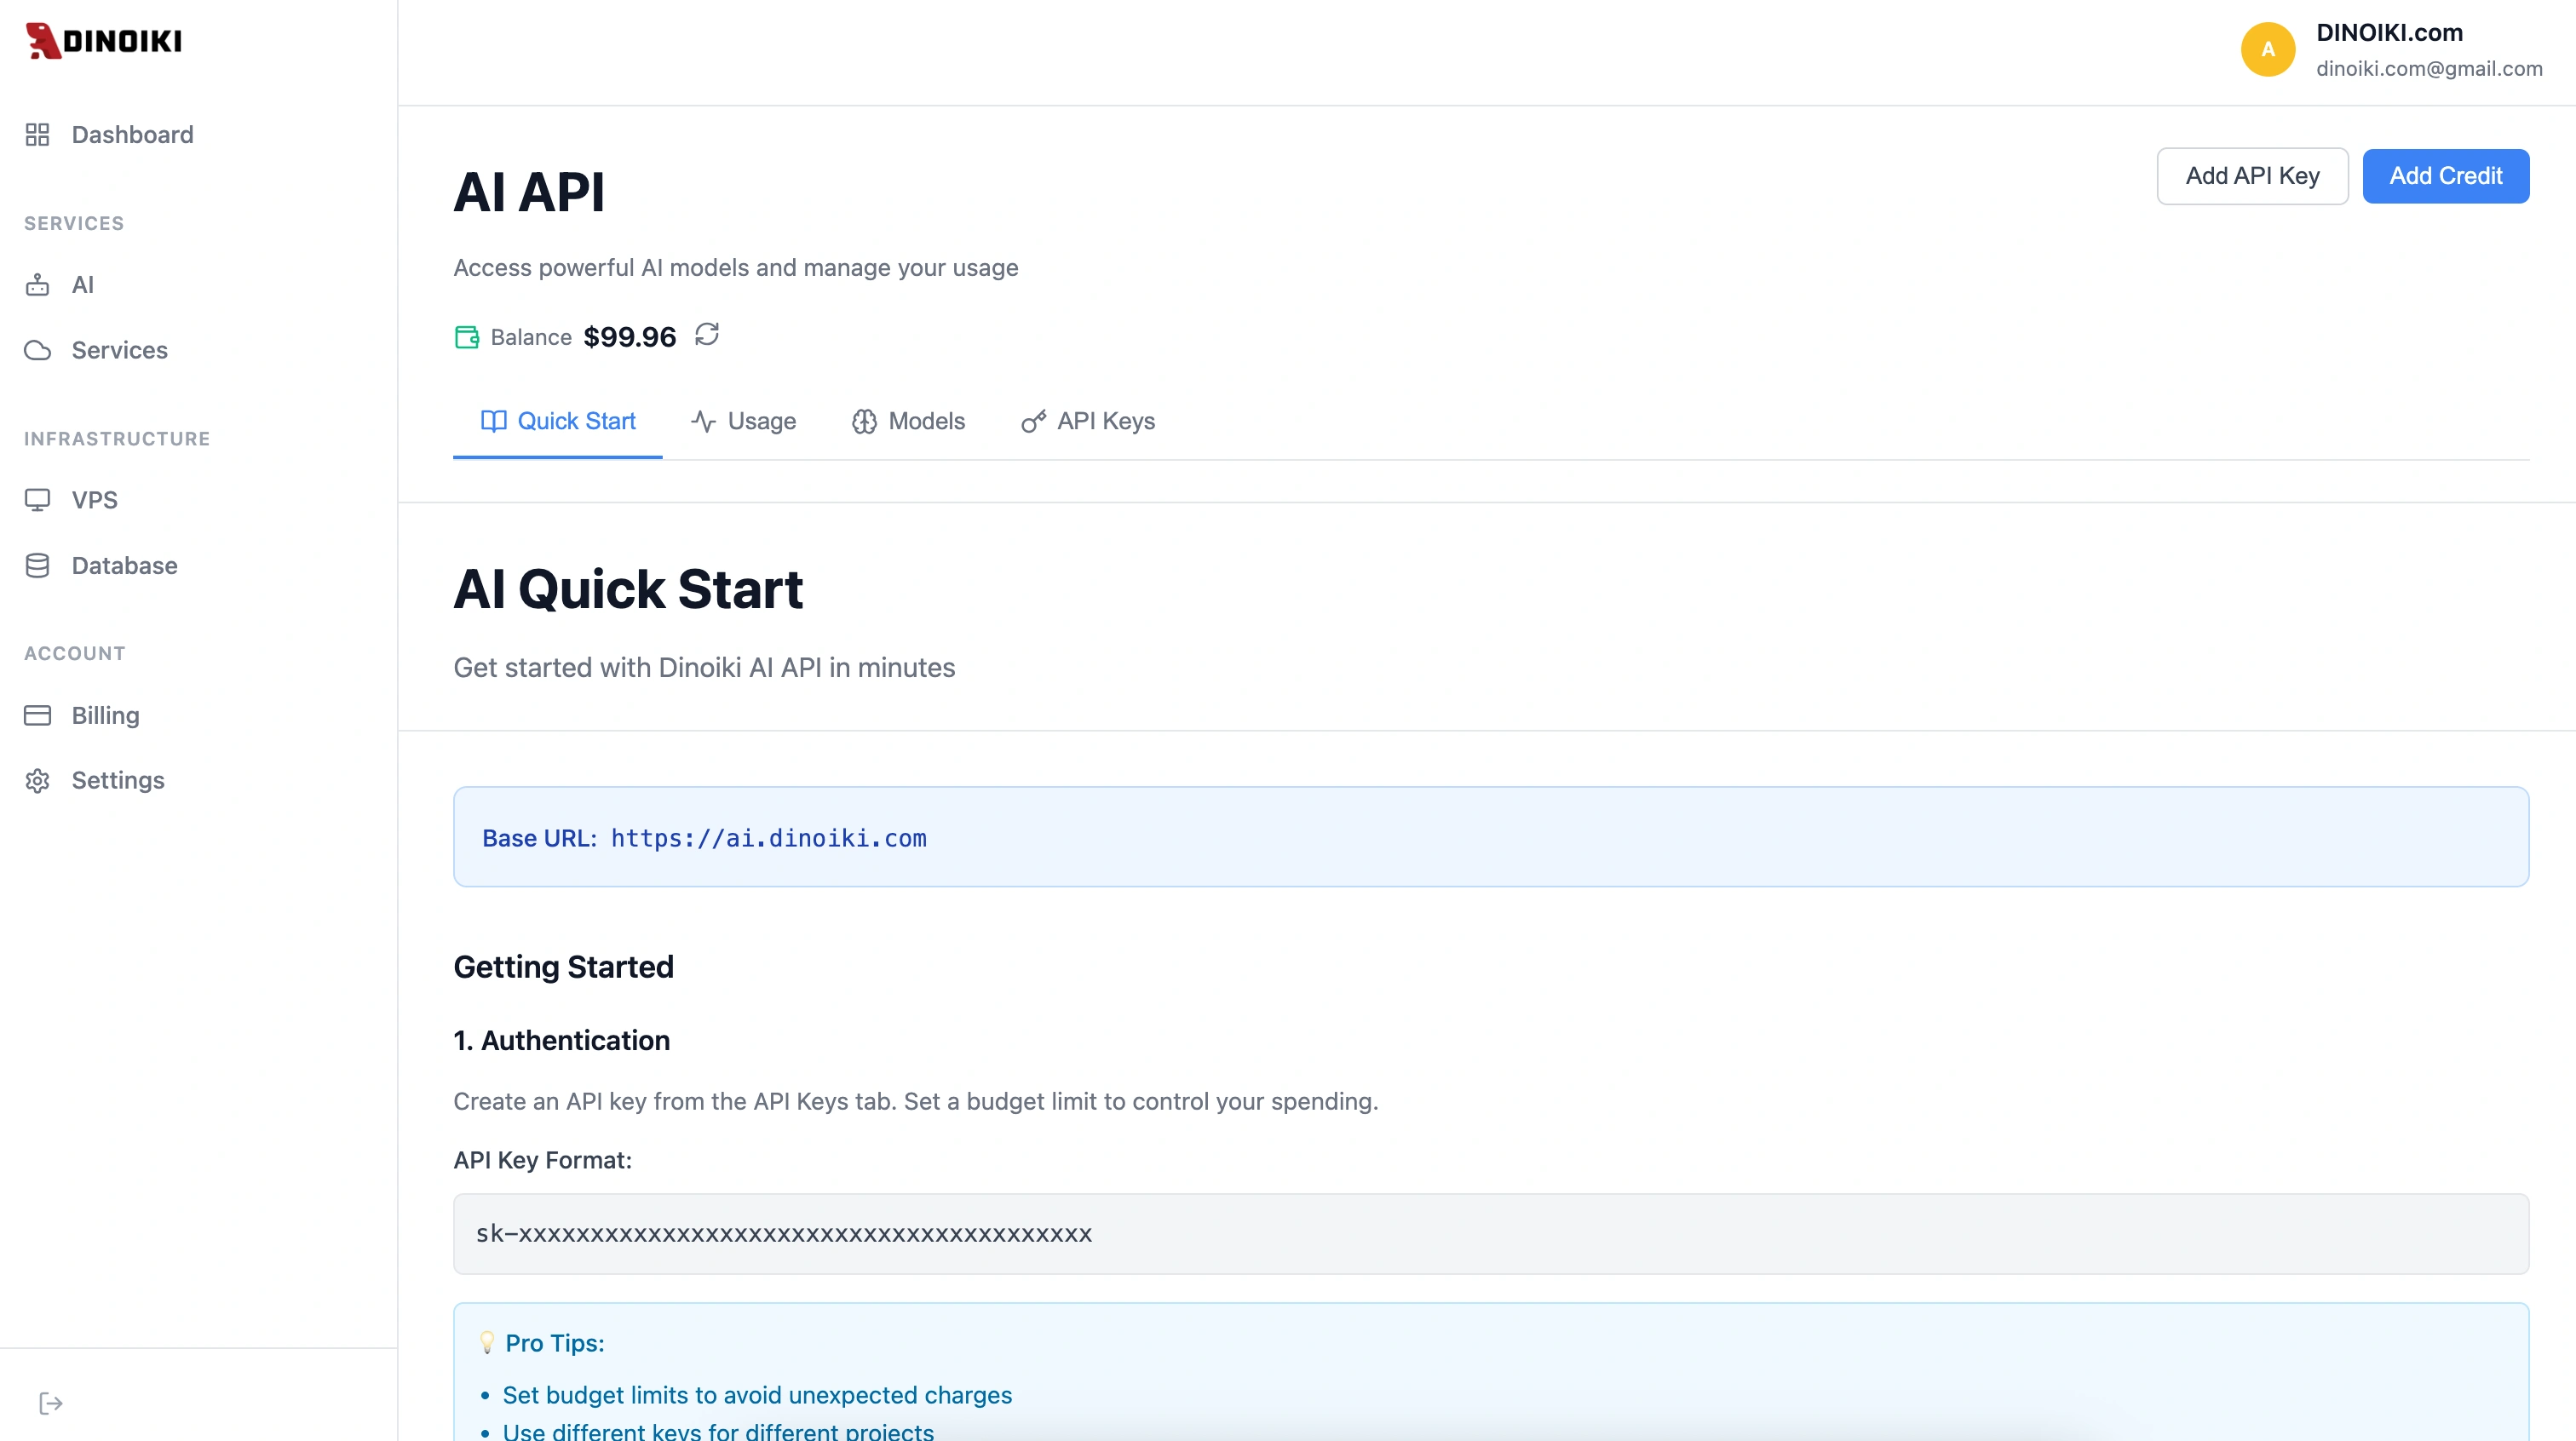This screenshot has height=1441, width=2576.
Task: Click the Services cloud icon
Action: [38, 350]
